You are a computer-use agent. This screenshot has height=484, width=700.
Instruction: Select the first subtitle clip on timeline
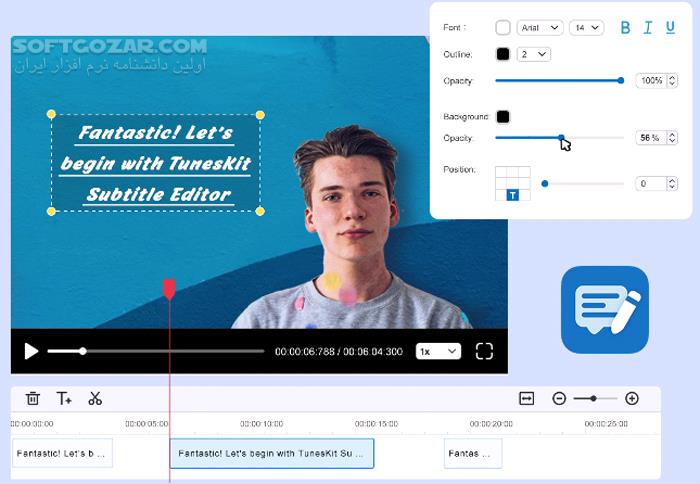pos(62,453)
